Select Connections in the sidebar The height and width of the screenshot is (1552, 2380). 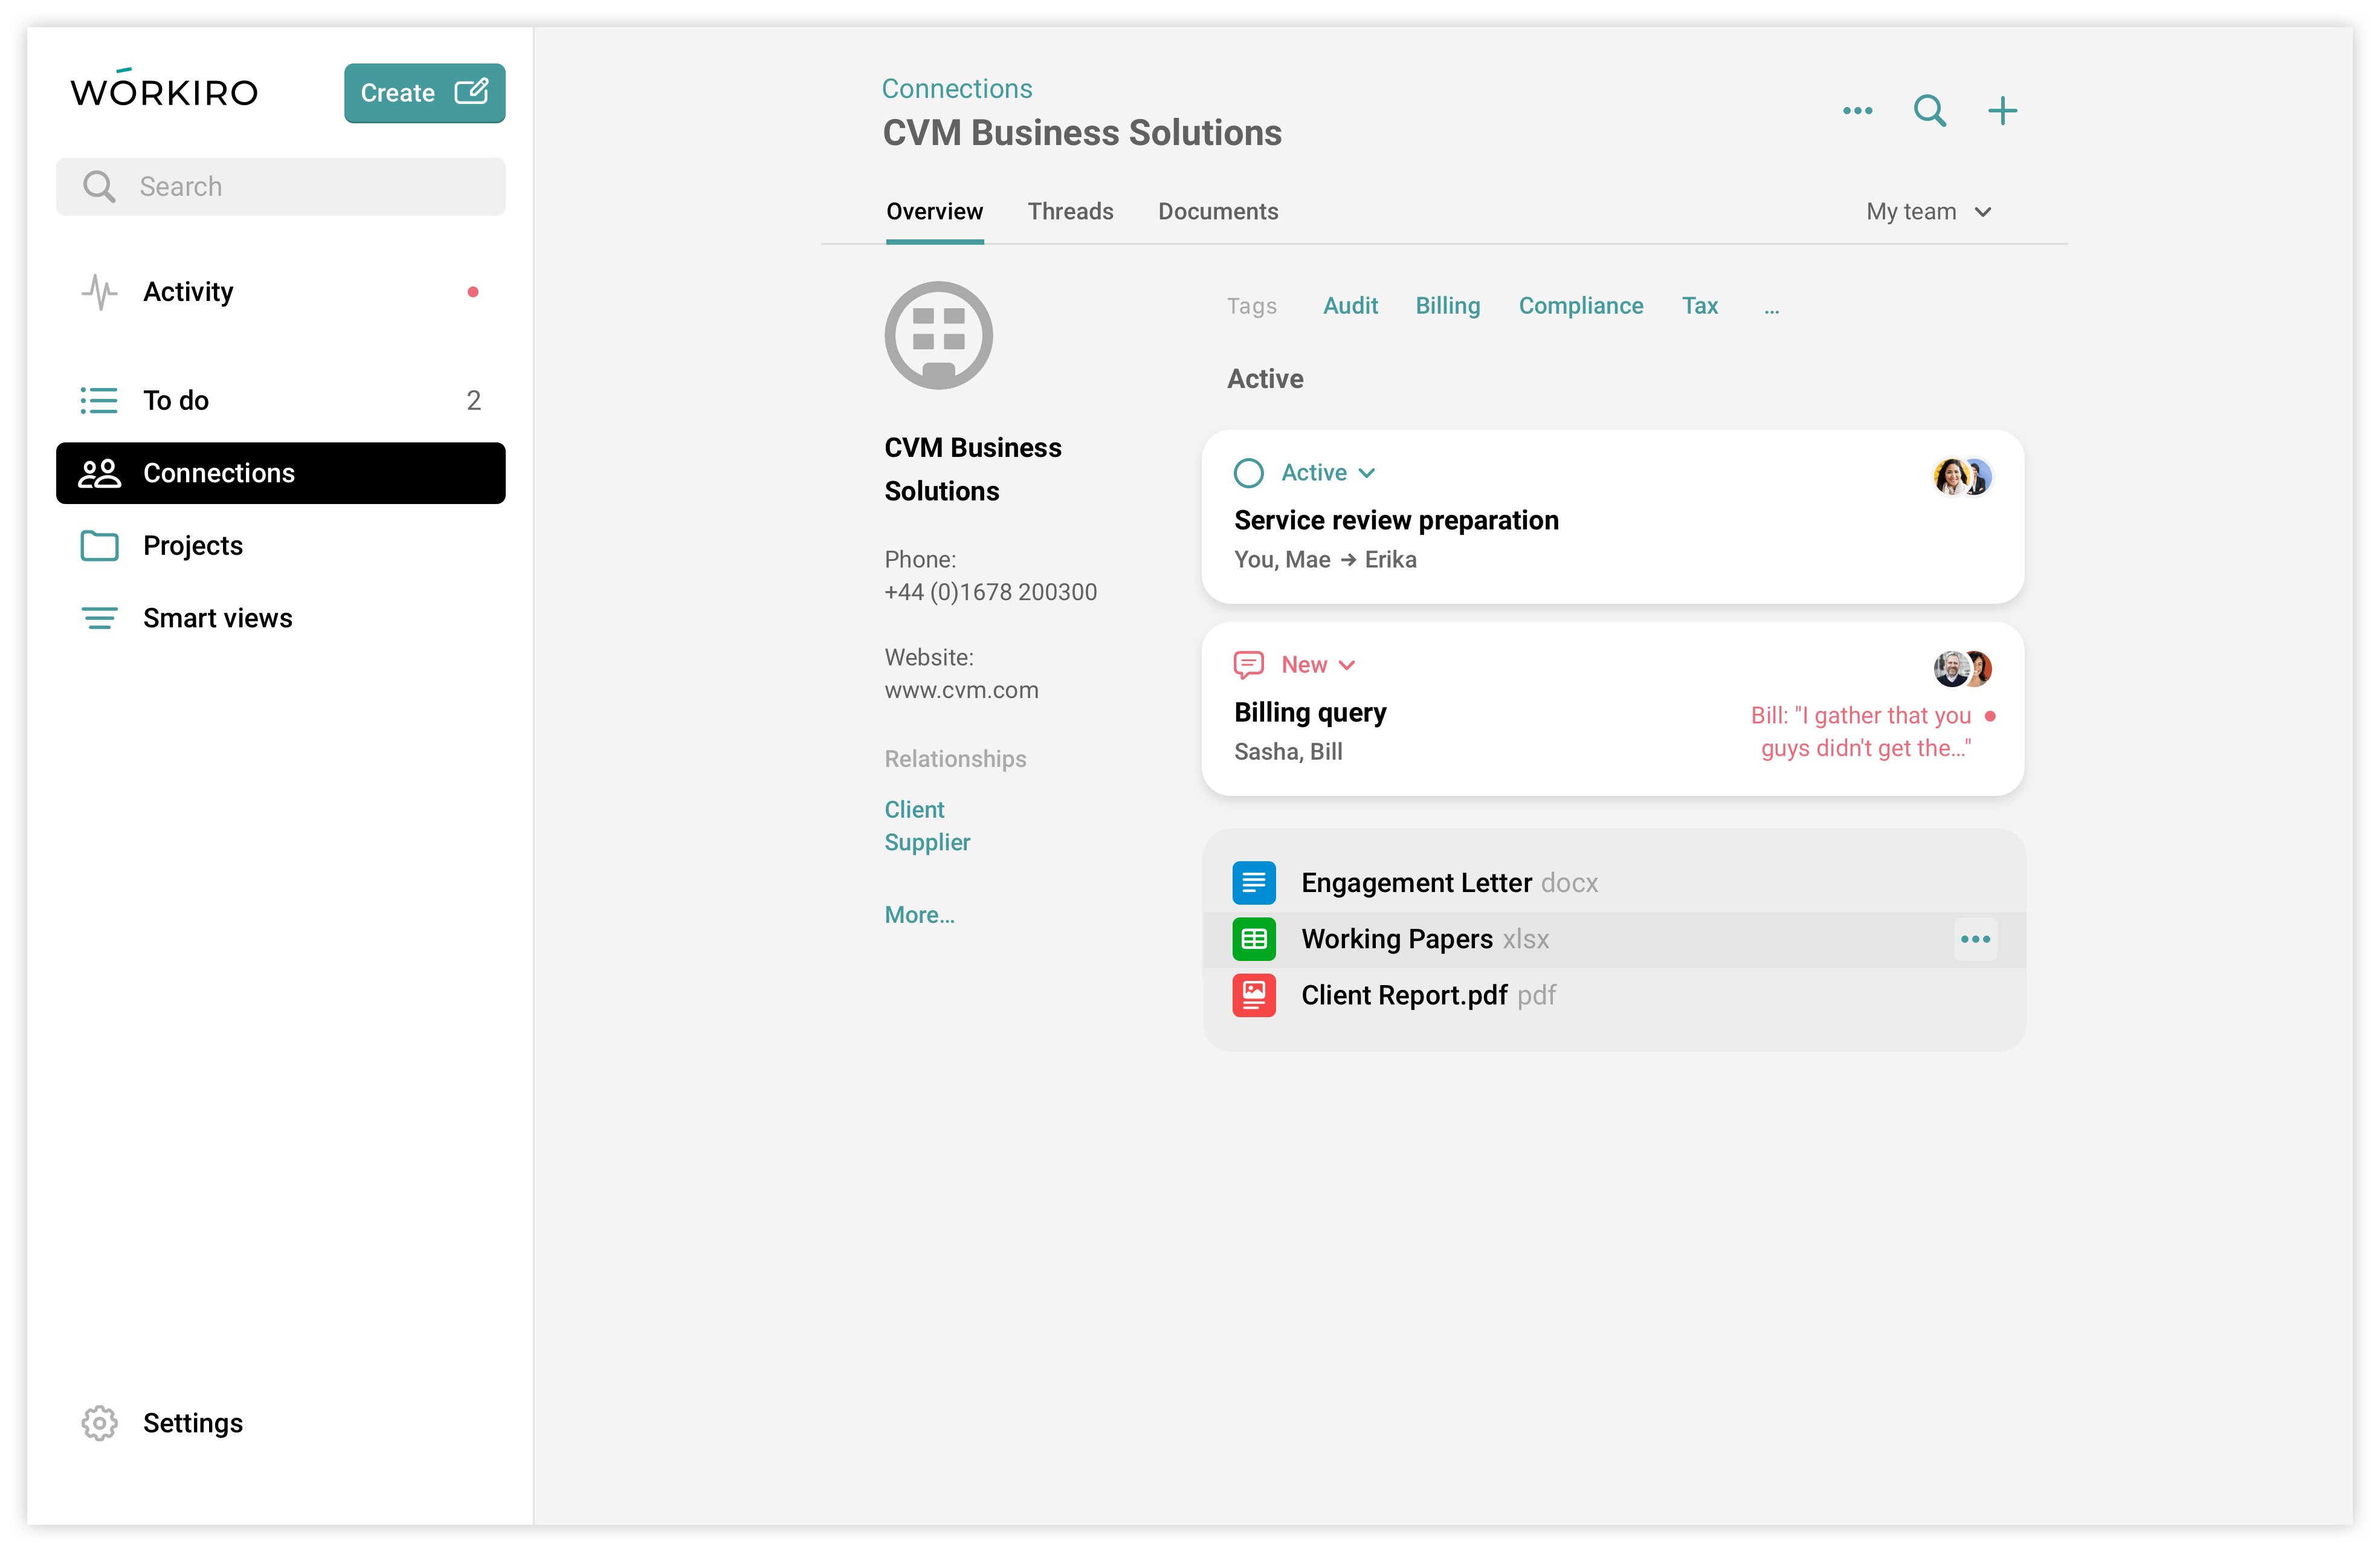(280, 473)
